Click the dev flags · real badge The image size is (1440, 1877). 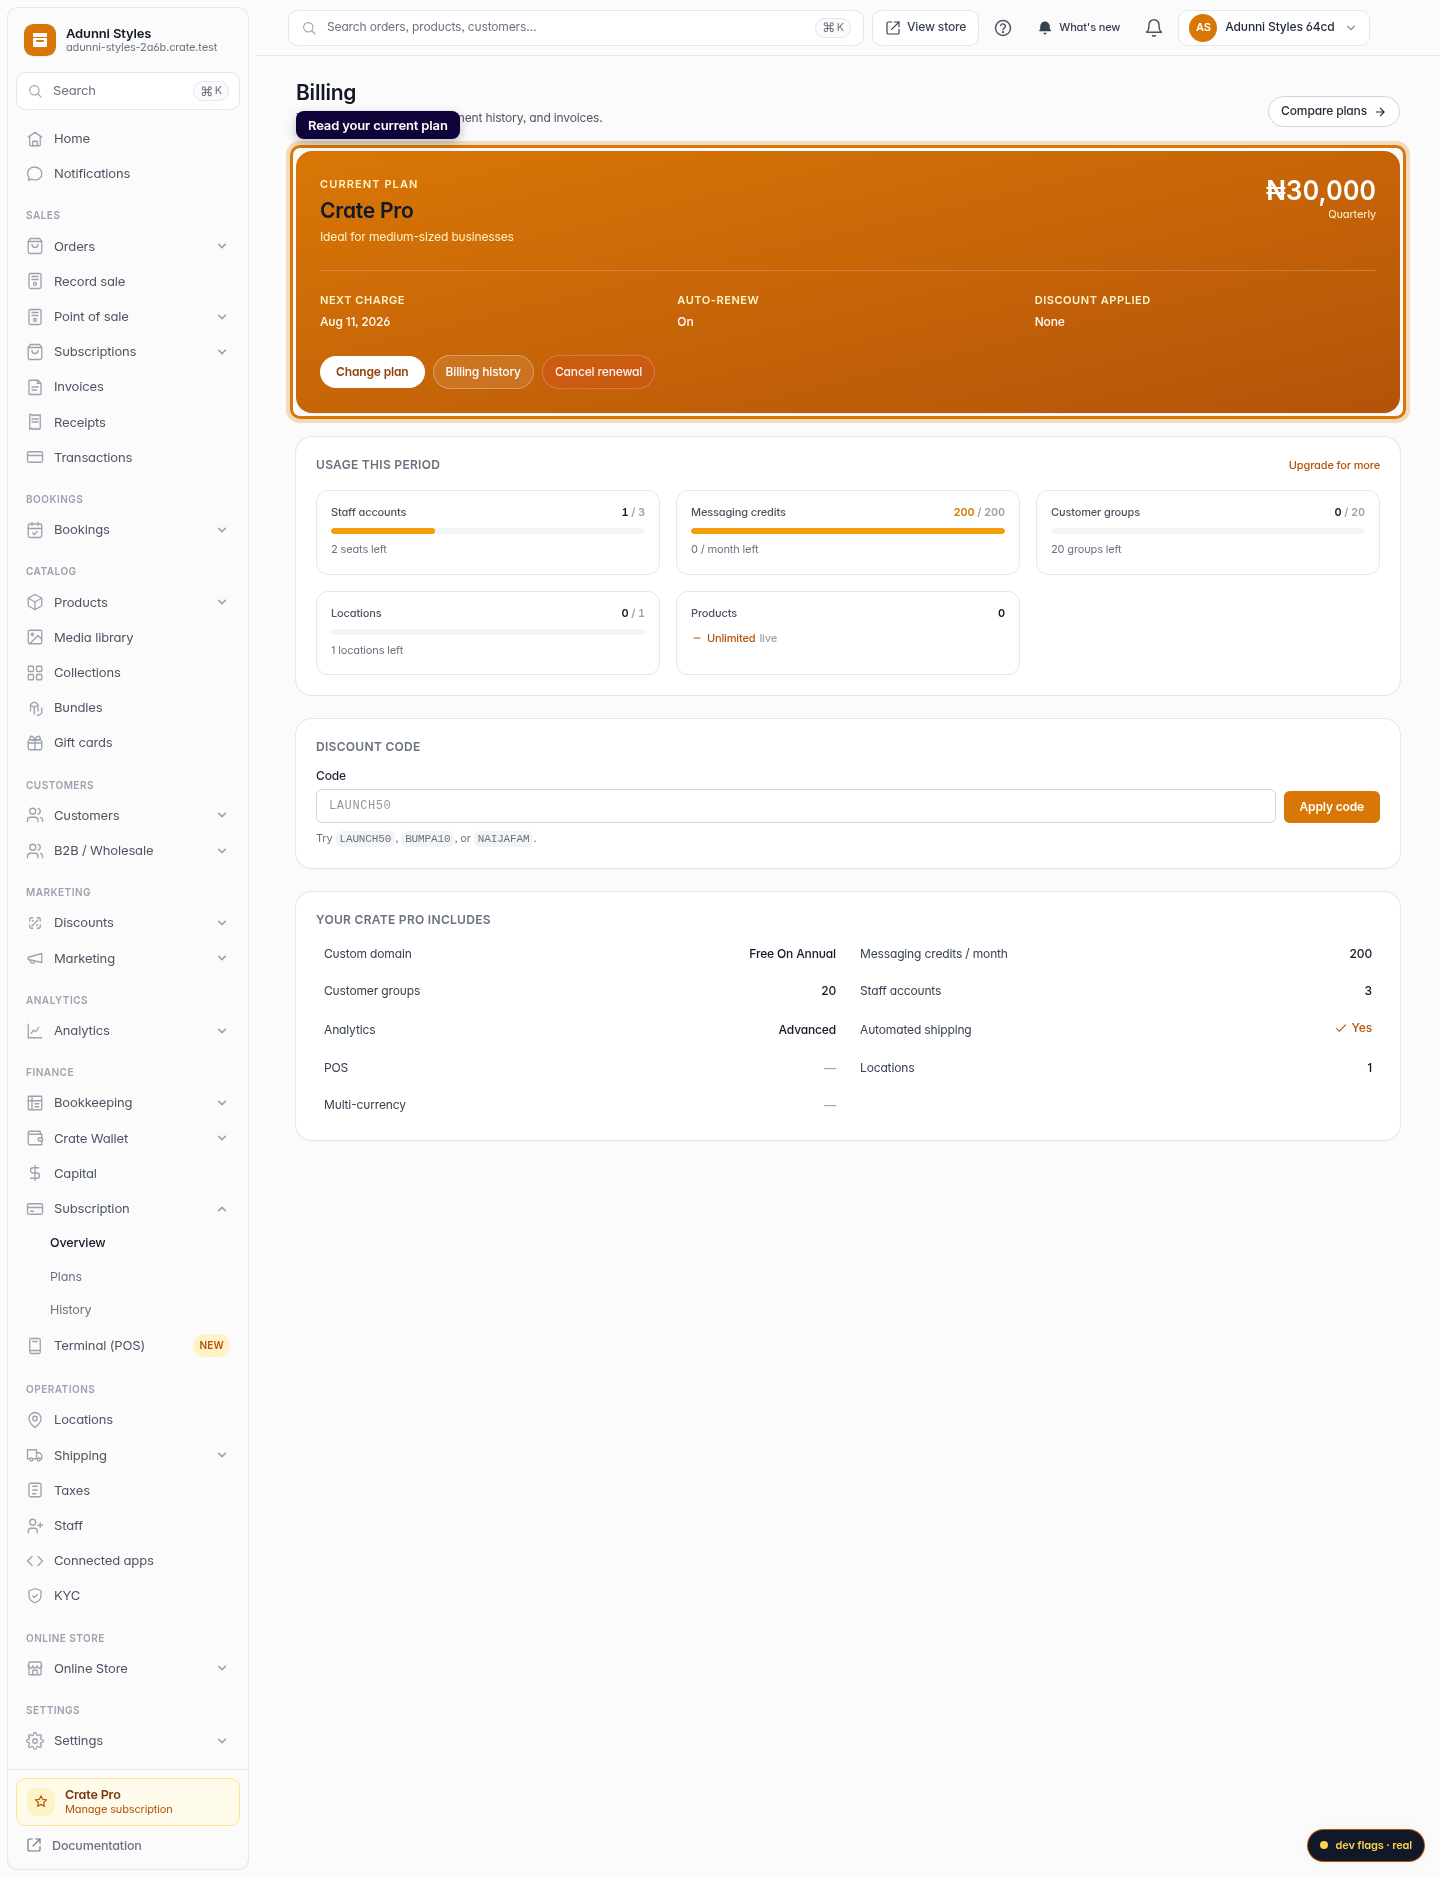(x=1365, y=1846)
